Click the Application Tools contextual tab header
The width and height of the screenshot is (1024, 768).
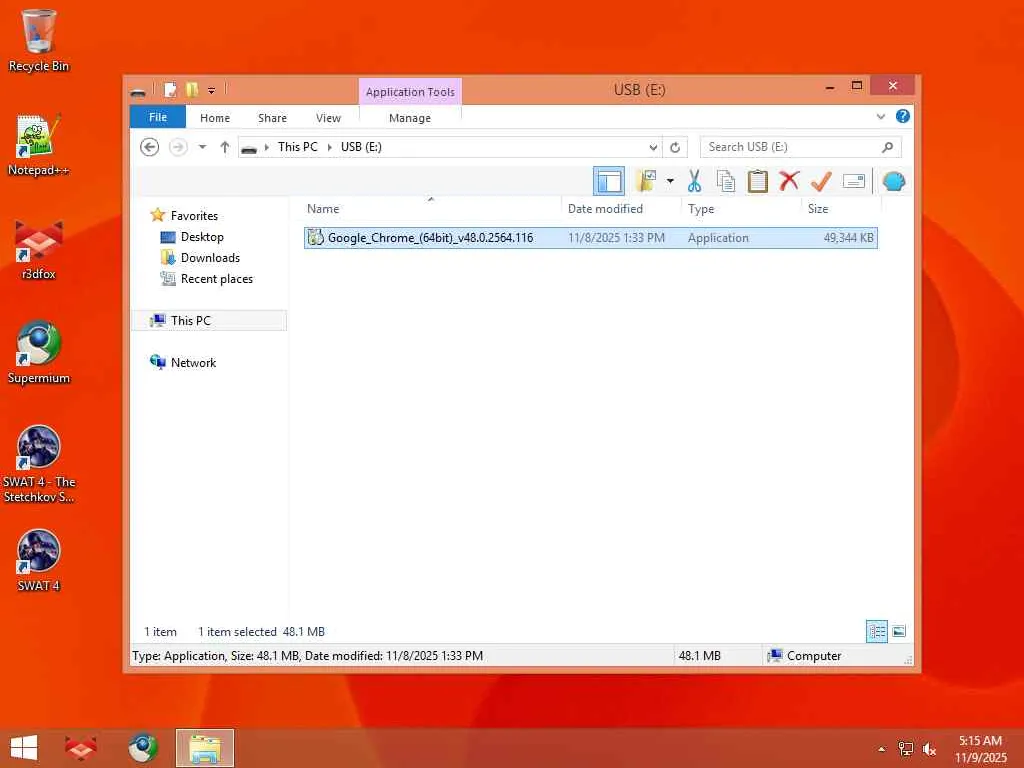coord(410,91)
